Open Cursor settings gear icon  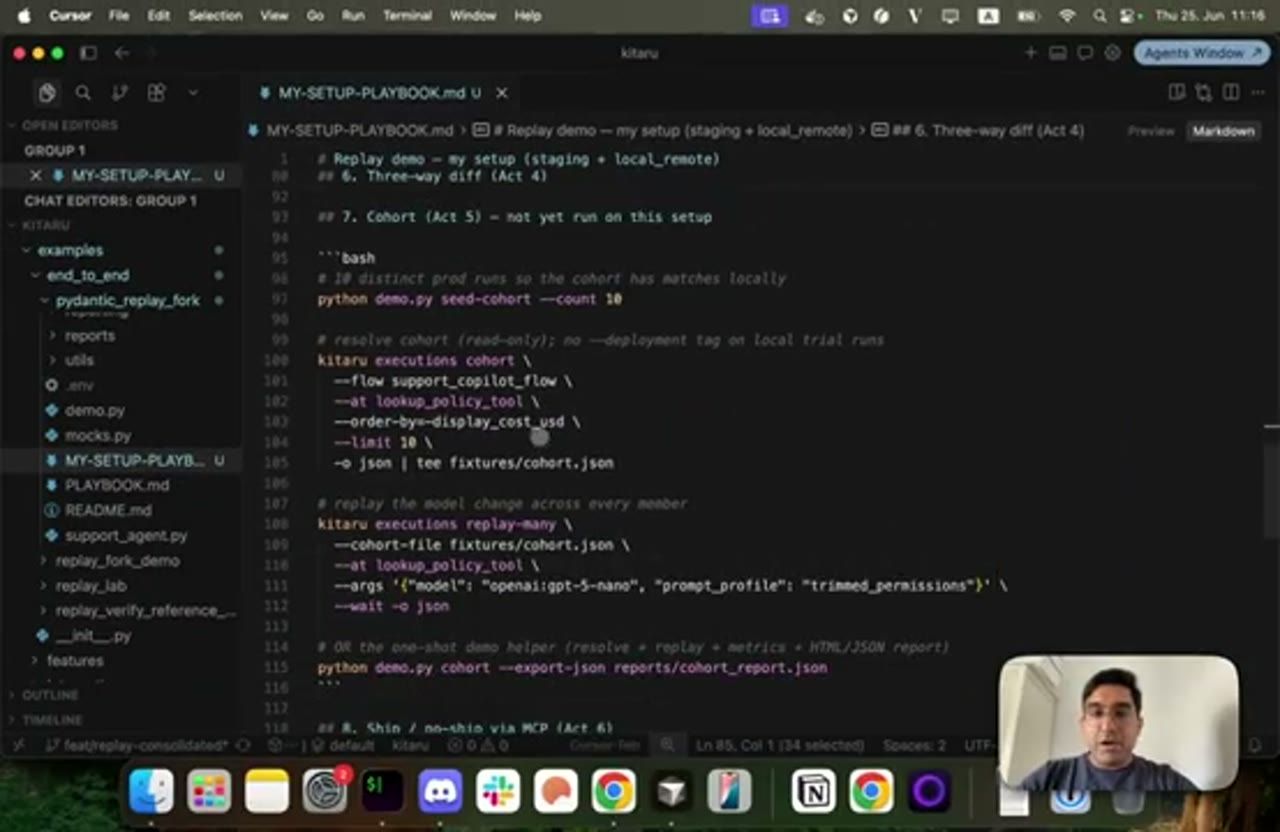(1112, 53)
